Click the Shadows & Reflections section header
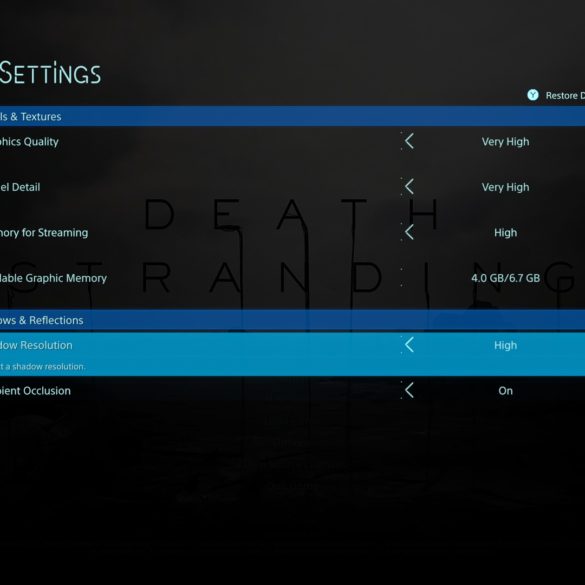This screenshot has width=585, height=585. pos(292,320)
